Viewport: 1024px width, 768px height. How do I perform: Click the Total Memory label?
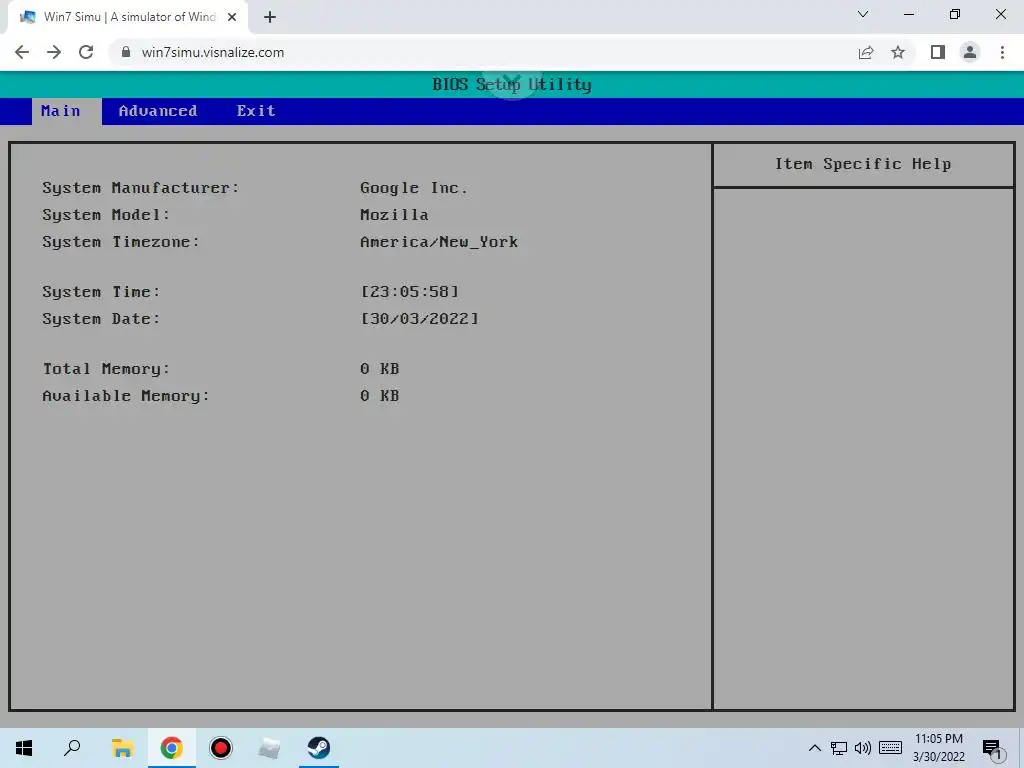[106, 369]
